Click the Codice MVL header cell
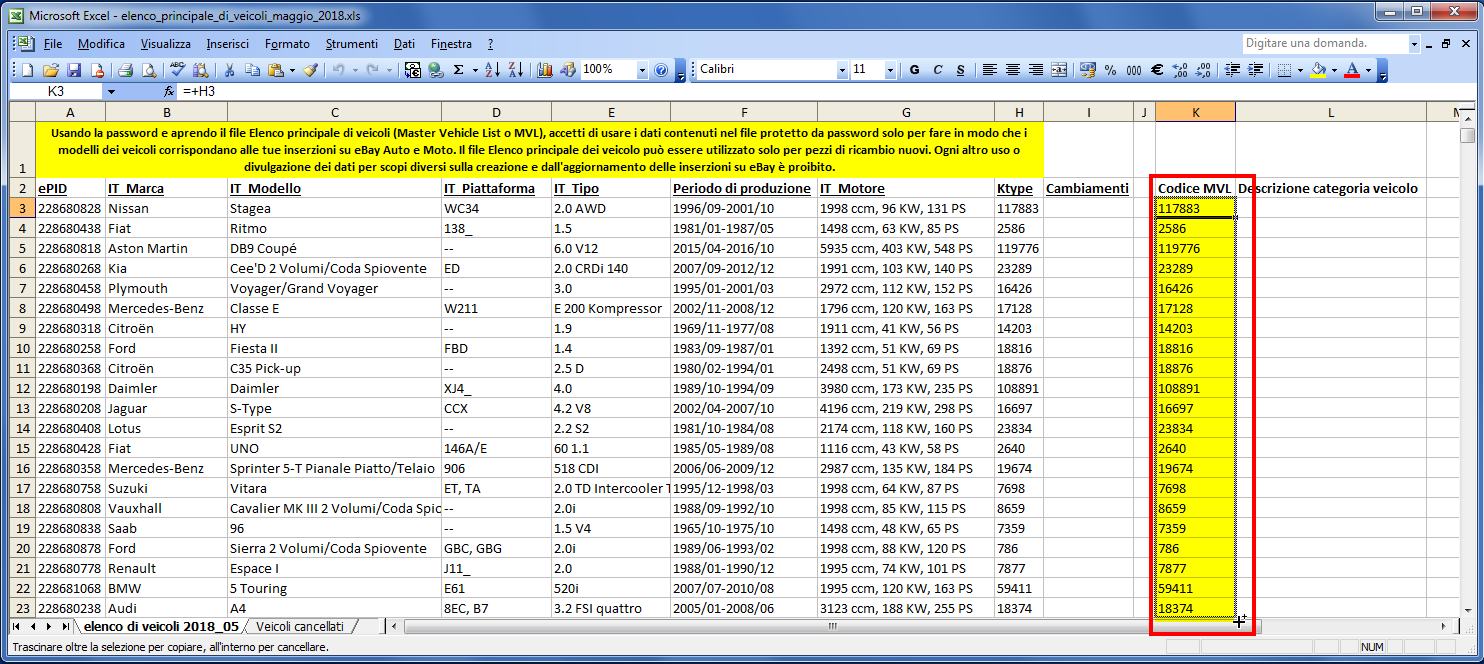Screen dimensions: 1484x664 1195,188
